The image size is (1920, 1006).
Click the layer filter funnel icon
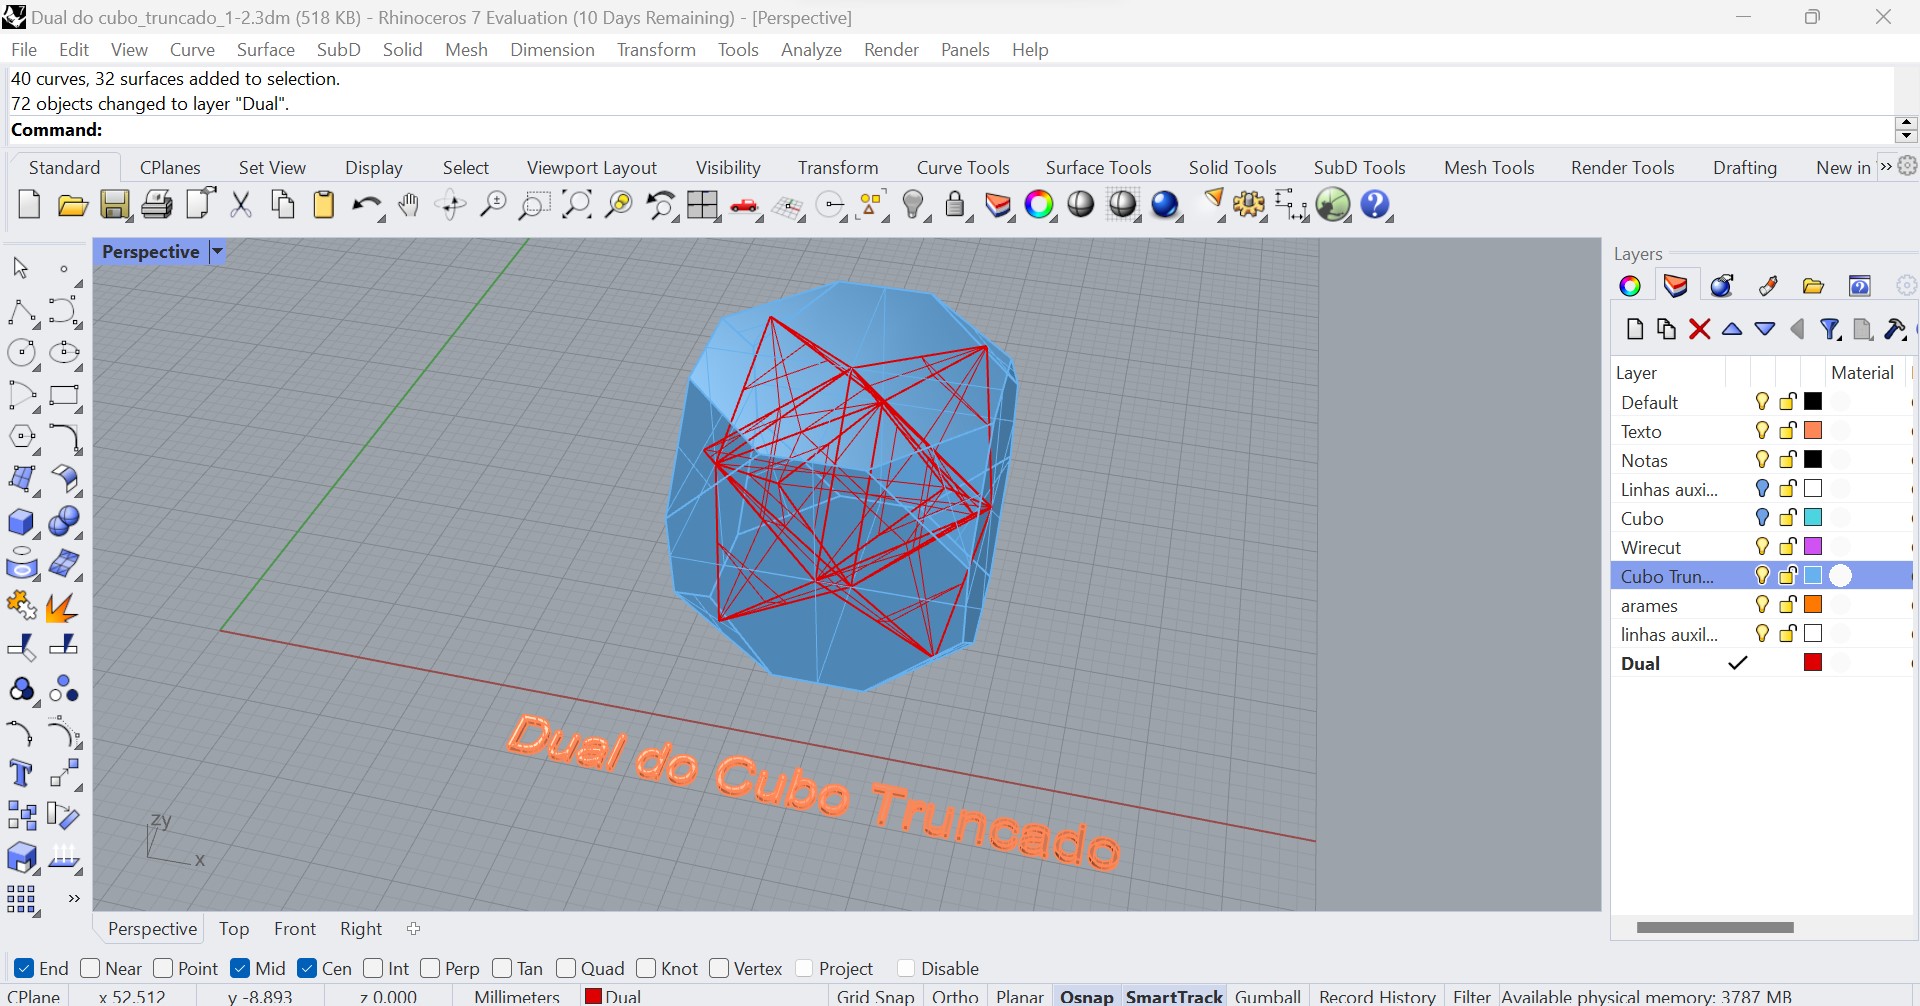click(x=1830, y=329)
